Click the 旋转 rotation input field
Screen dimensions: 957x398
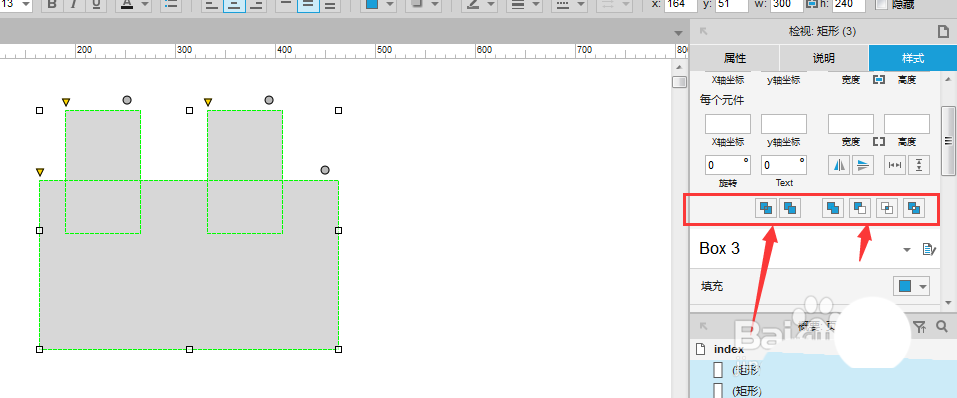728,165
